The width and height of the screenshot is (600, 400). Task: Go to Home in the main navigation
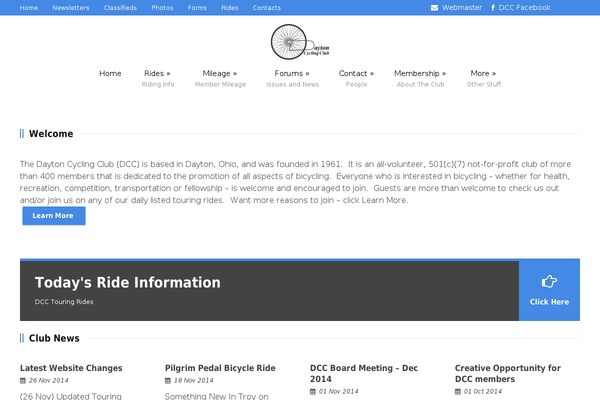(x=110, y=73)
